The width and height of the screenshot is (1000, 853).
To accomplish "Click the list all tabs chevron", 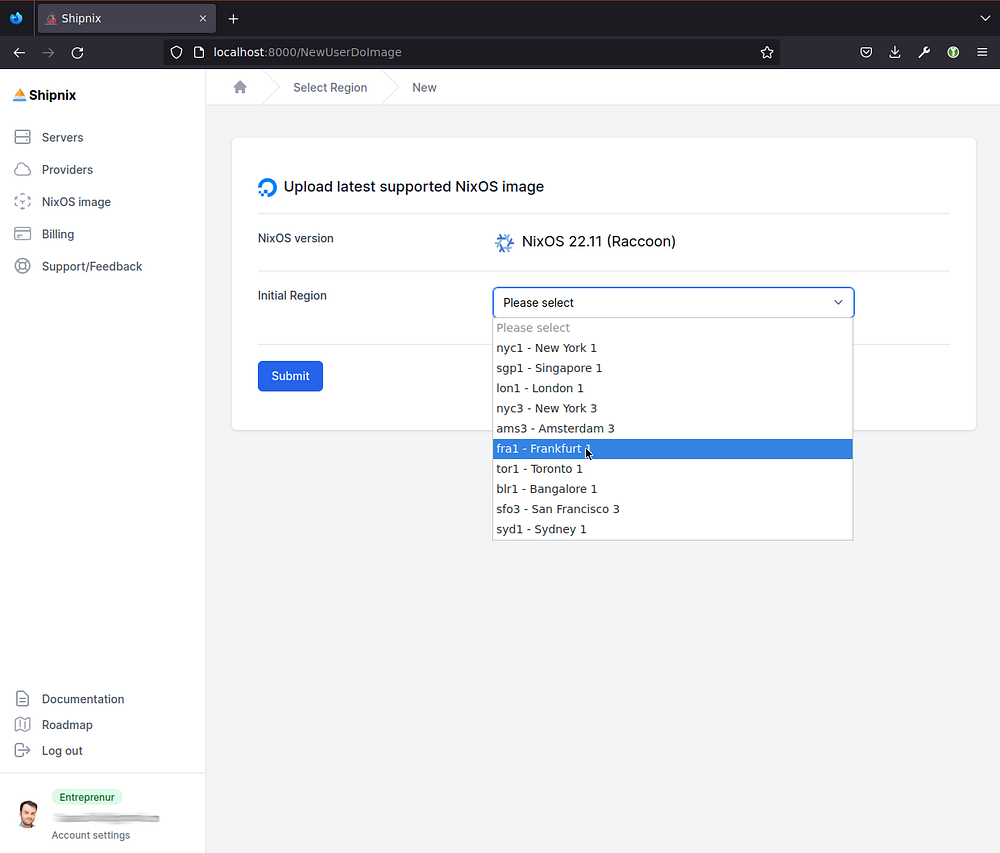I will pyautogui.click(x=985, y=18).
